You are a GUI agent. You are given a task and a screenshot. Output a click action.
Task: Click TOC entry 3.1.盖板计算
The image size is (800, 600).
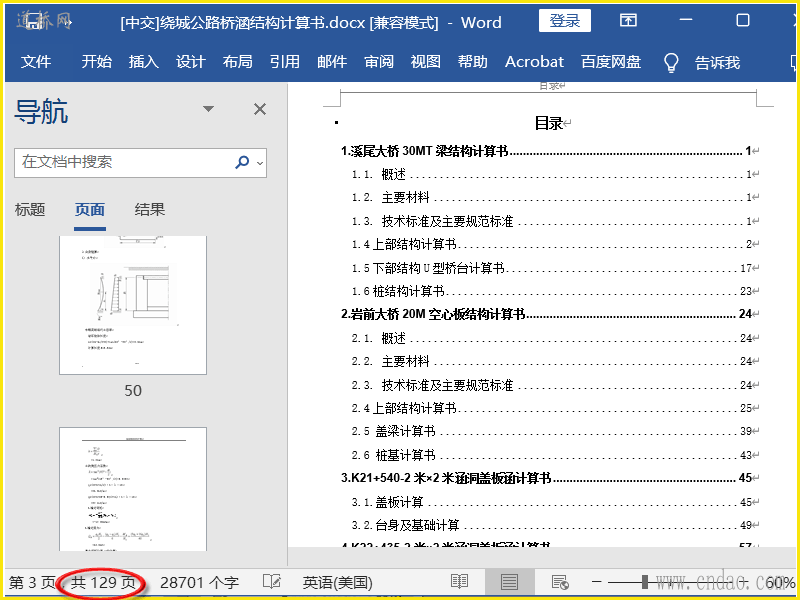click(x=550, y=502)
